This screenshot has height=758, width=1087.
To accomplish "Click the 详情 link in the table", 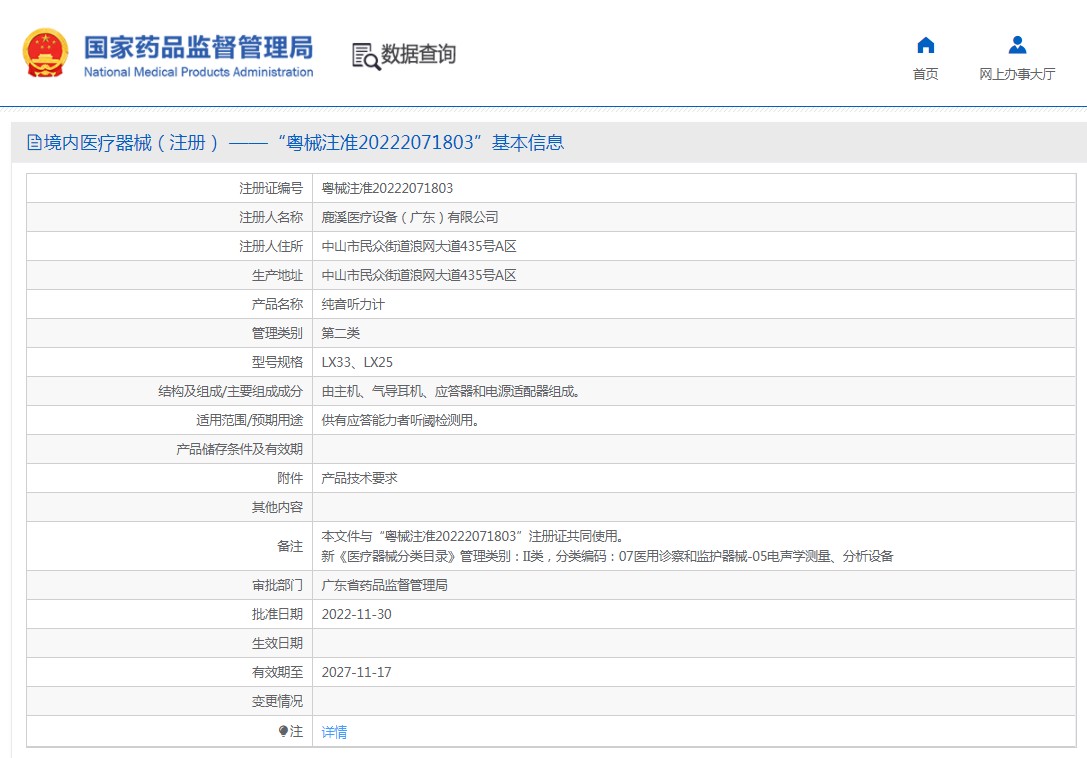I will 334,732.
